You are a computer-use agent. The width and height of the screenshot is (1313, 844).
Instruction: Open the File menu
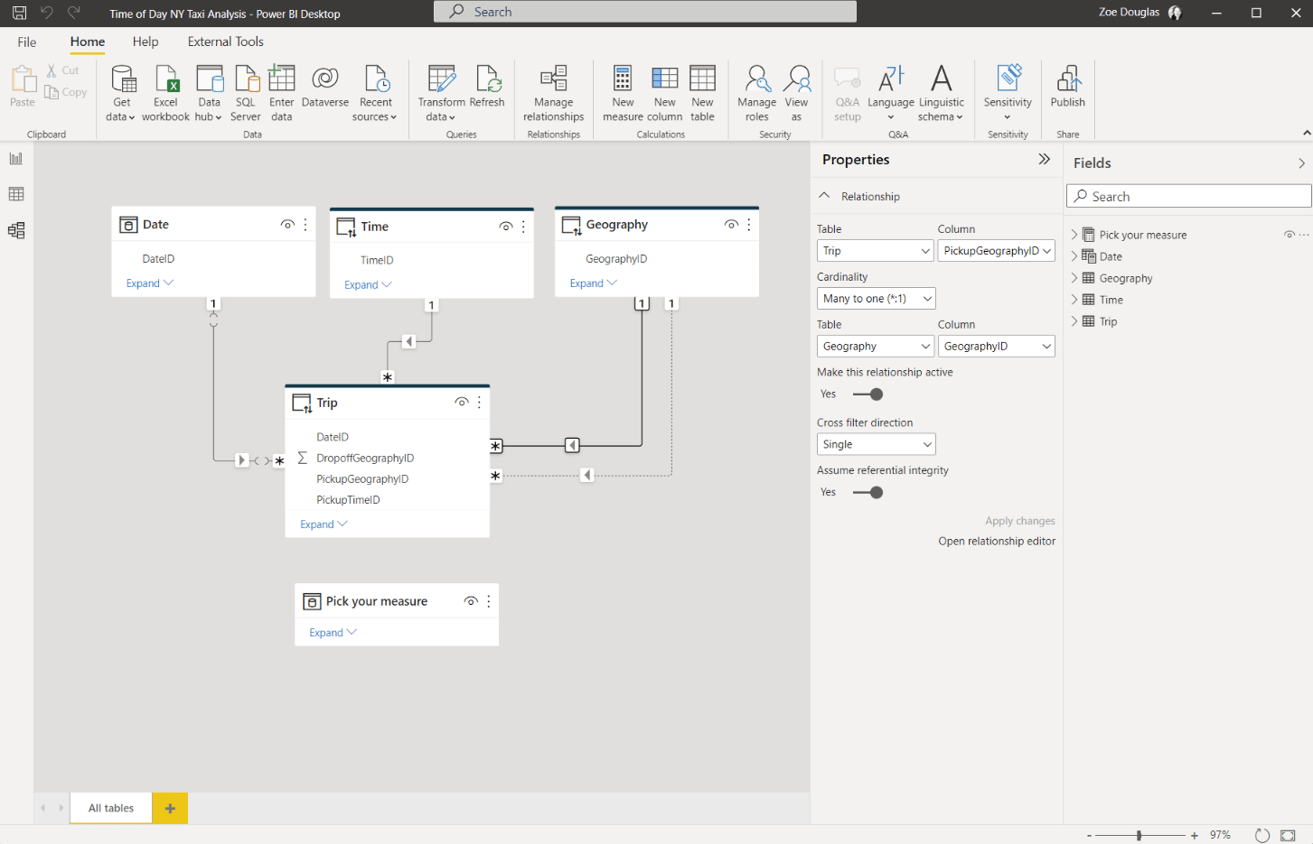pyautogui.click(x=27, y=42)
